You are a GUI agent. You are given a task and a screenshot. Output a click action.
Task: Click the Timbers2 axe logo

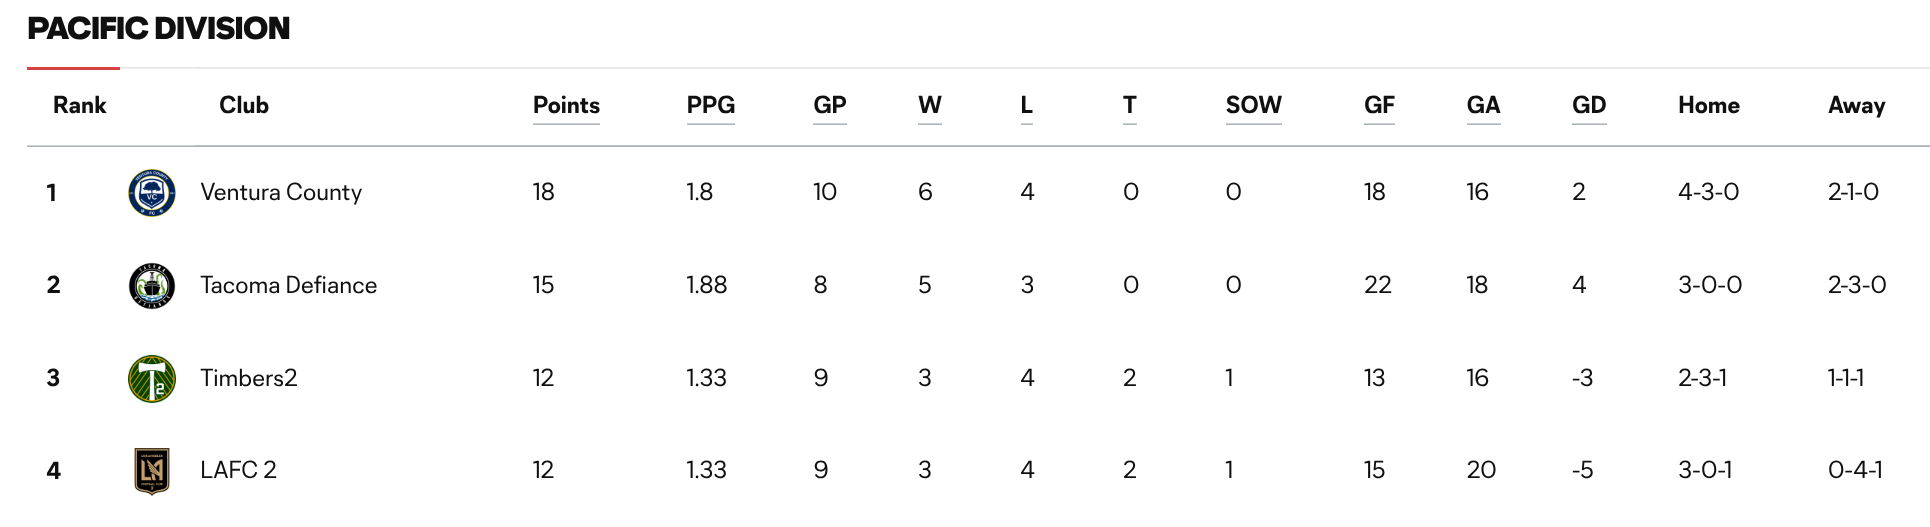[x=152, y=378]
